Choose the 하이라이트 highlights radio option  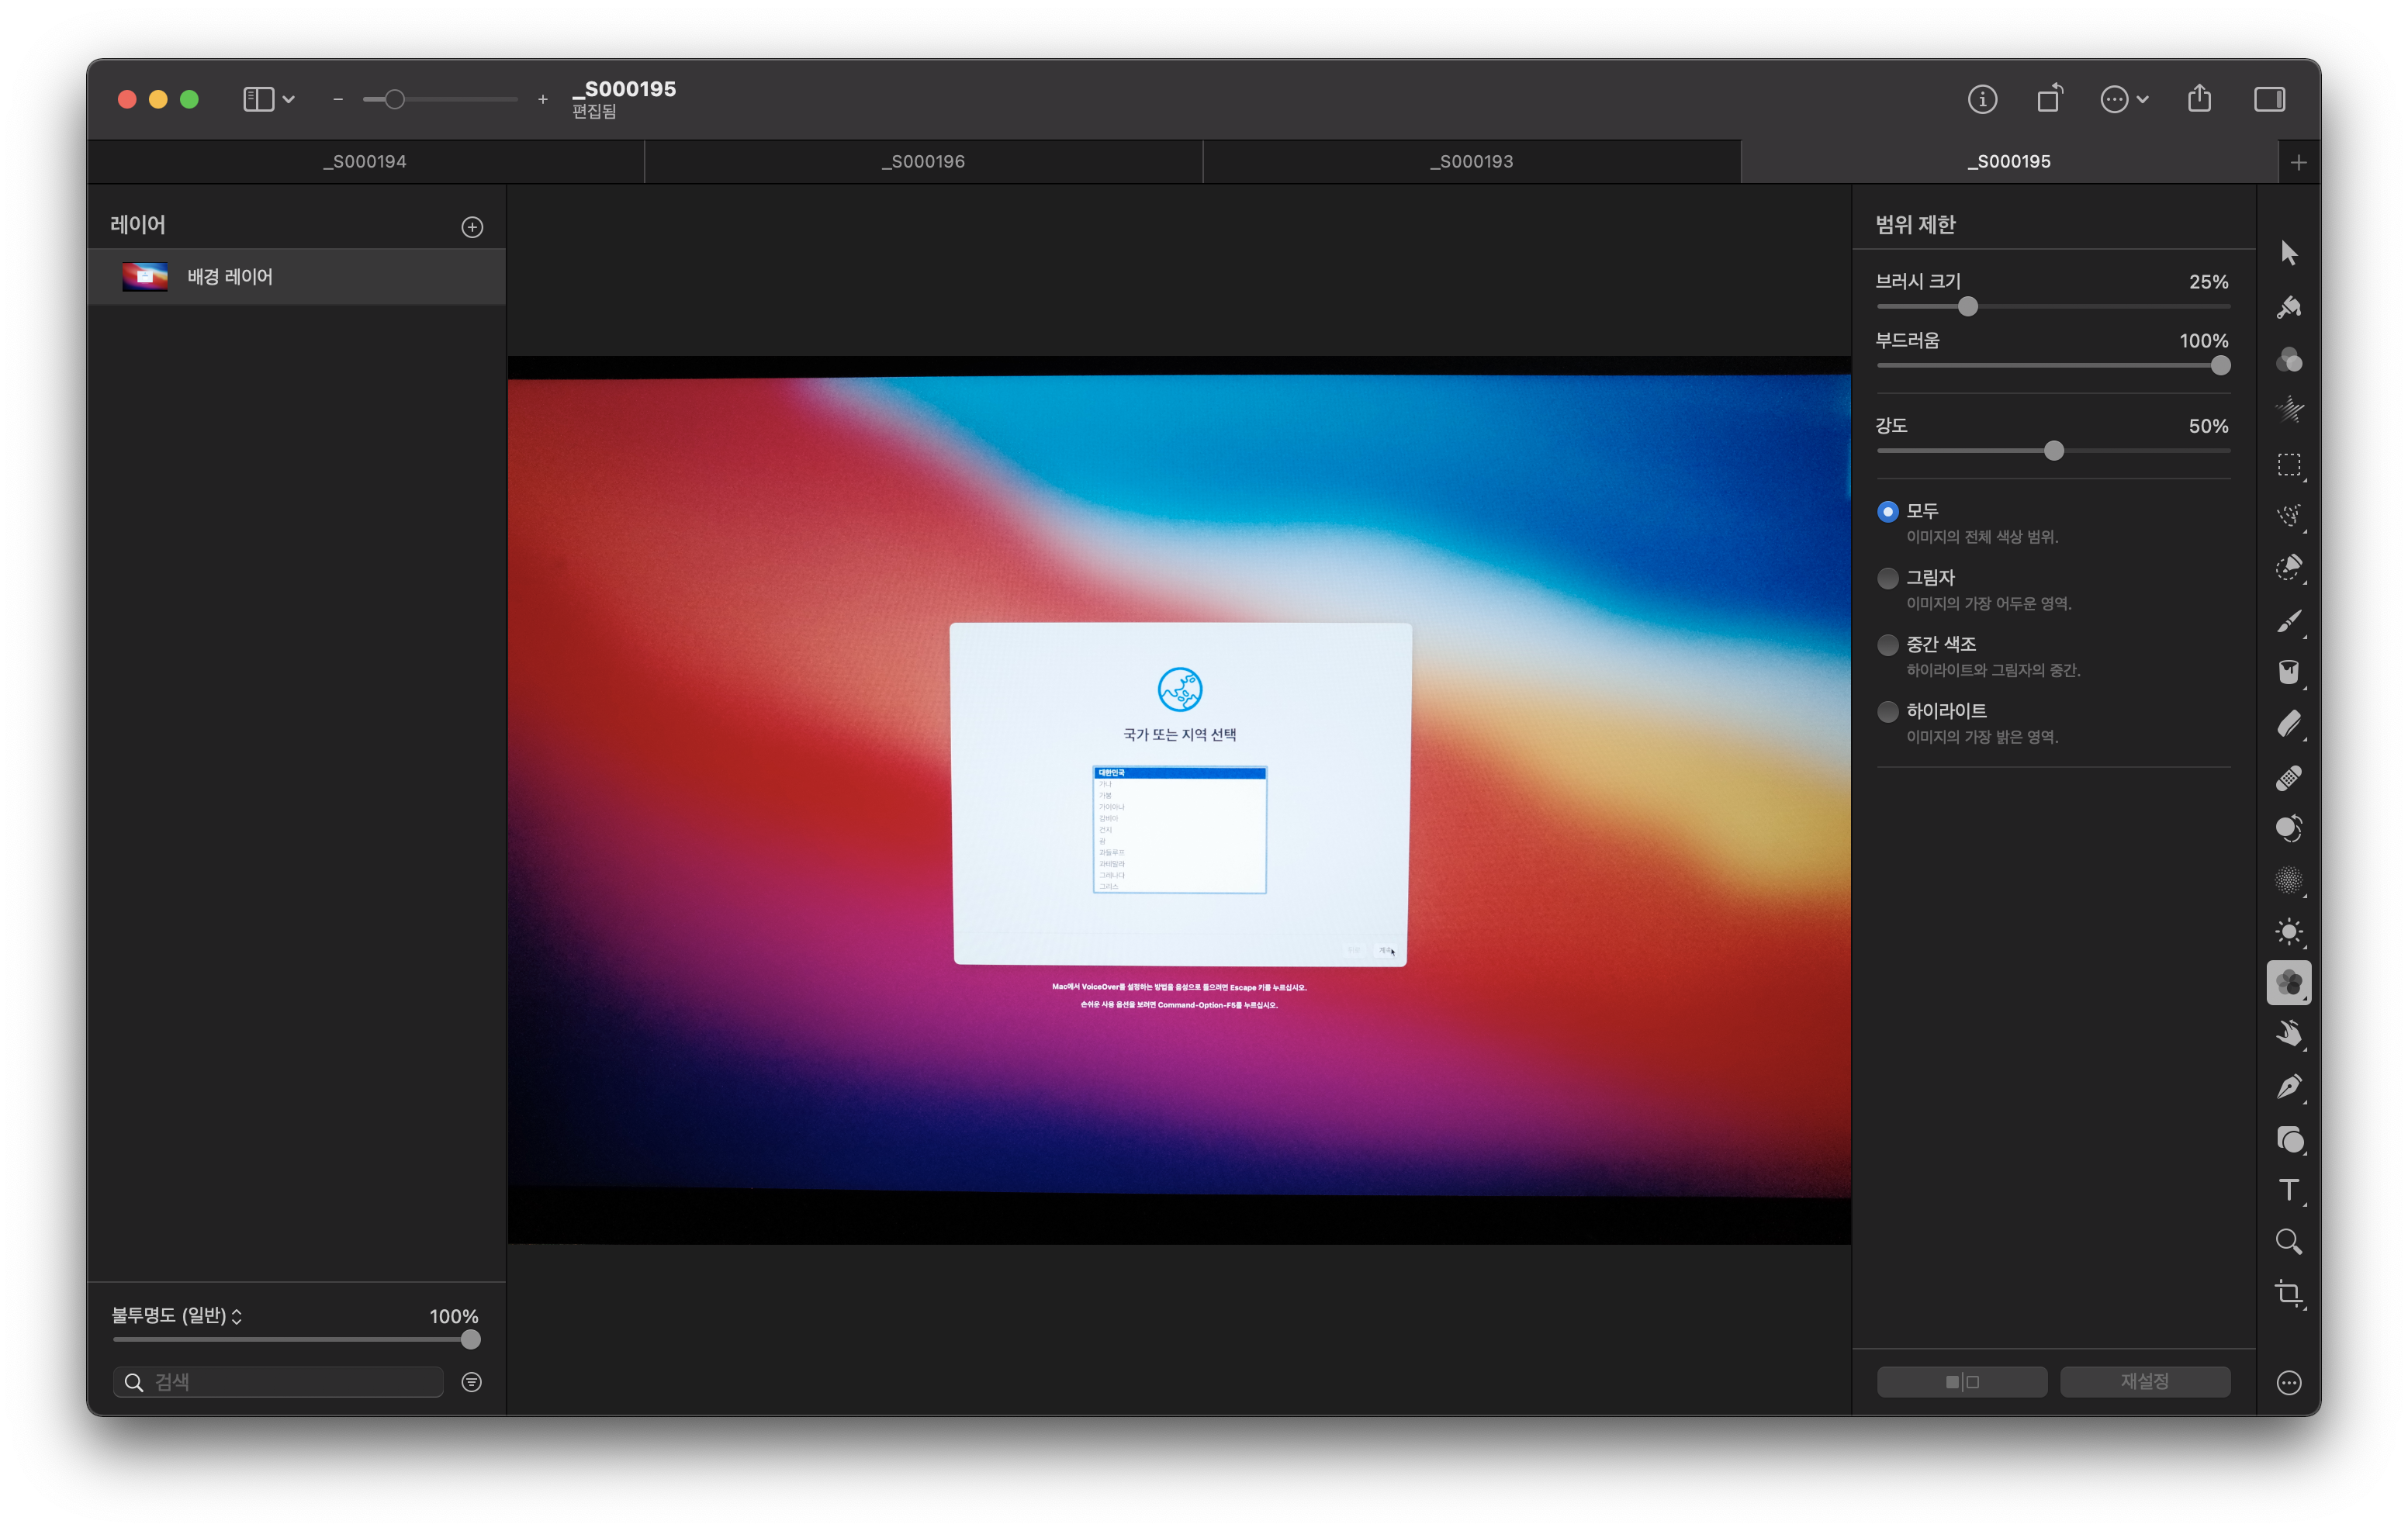(1887, 712)
